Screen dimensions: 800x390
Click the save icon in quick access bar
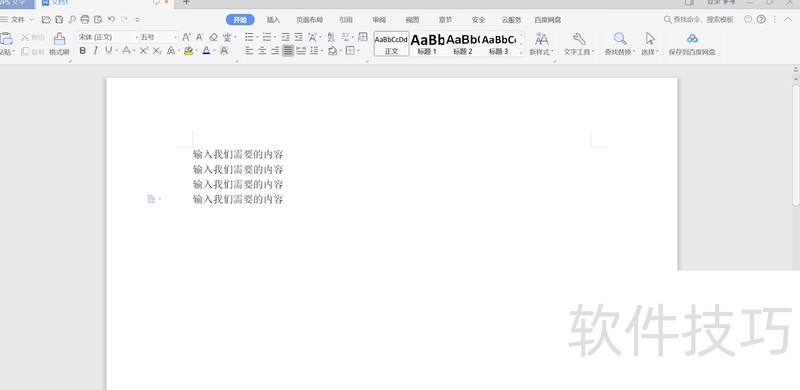[59, 19]
